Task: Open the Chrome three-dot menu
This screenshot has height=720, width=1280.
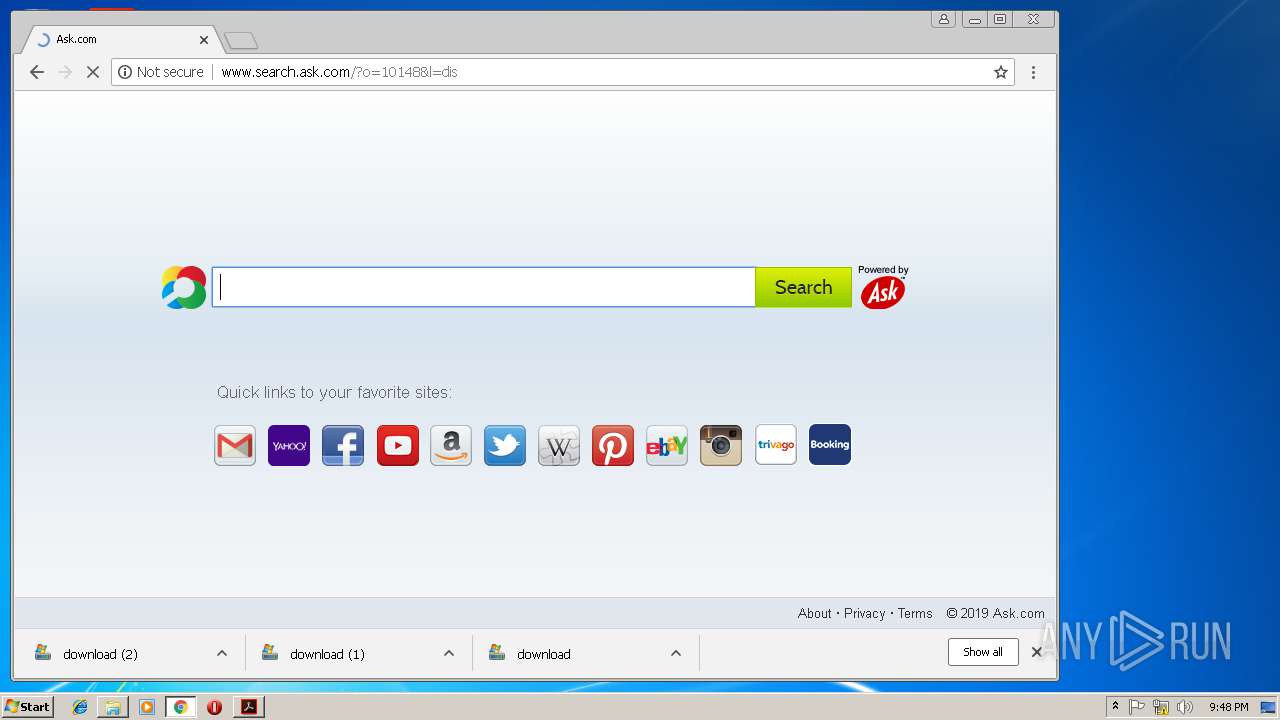Action: 1033,72
